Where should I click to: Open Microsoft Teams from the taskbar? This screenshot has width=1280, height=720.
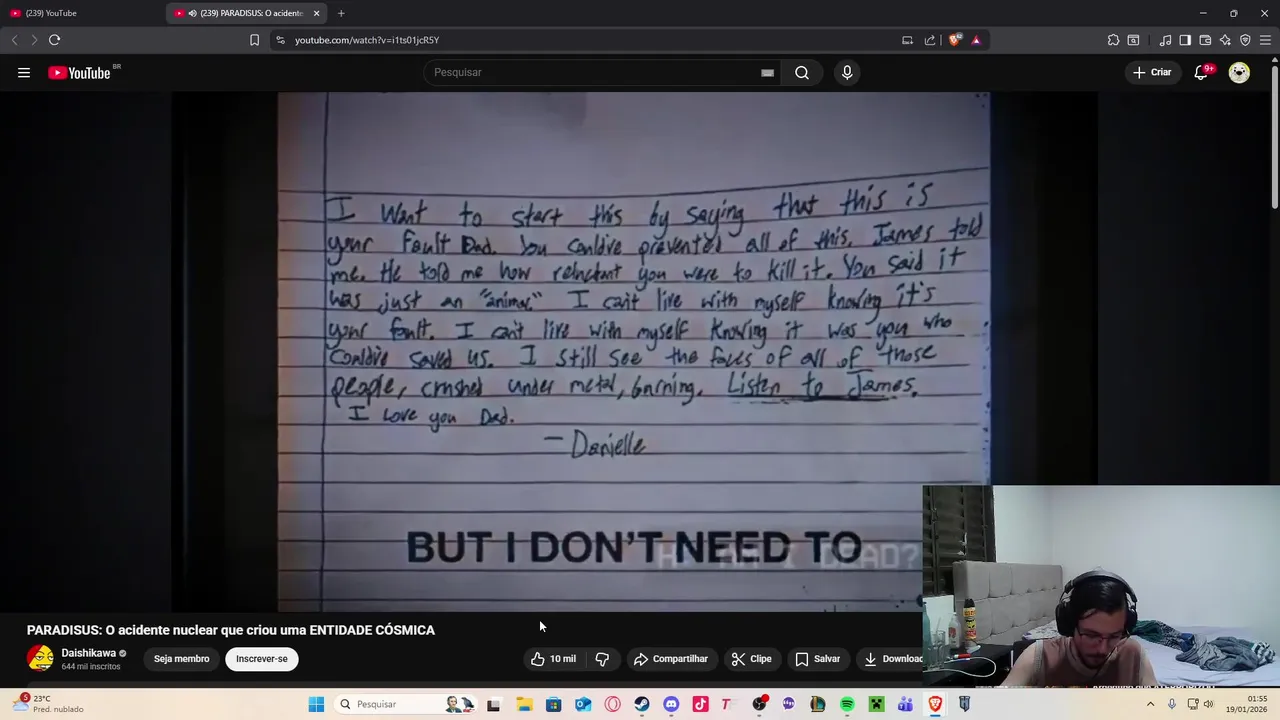click(905, 704)
